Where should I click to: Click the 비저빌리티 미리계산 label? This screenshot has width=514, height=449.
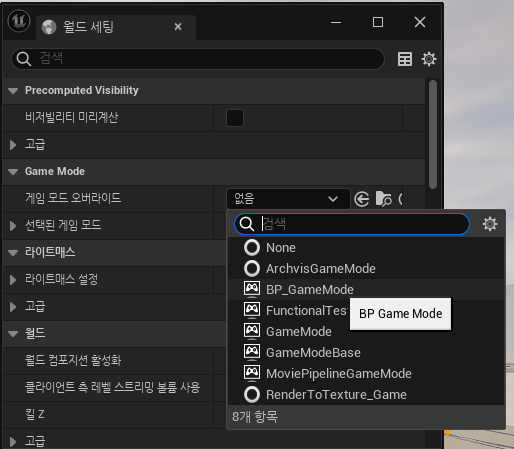(72, 118)
